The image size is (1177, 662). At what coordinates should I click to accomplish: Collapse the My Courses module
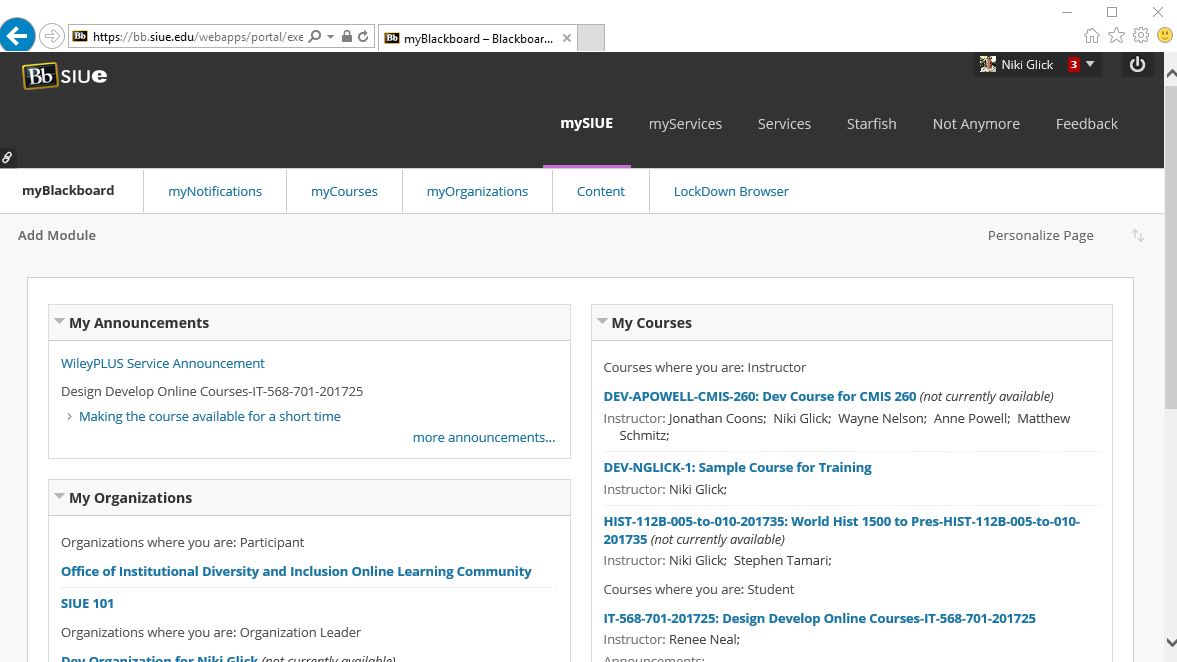602,322
